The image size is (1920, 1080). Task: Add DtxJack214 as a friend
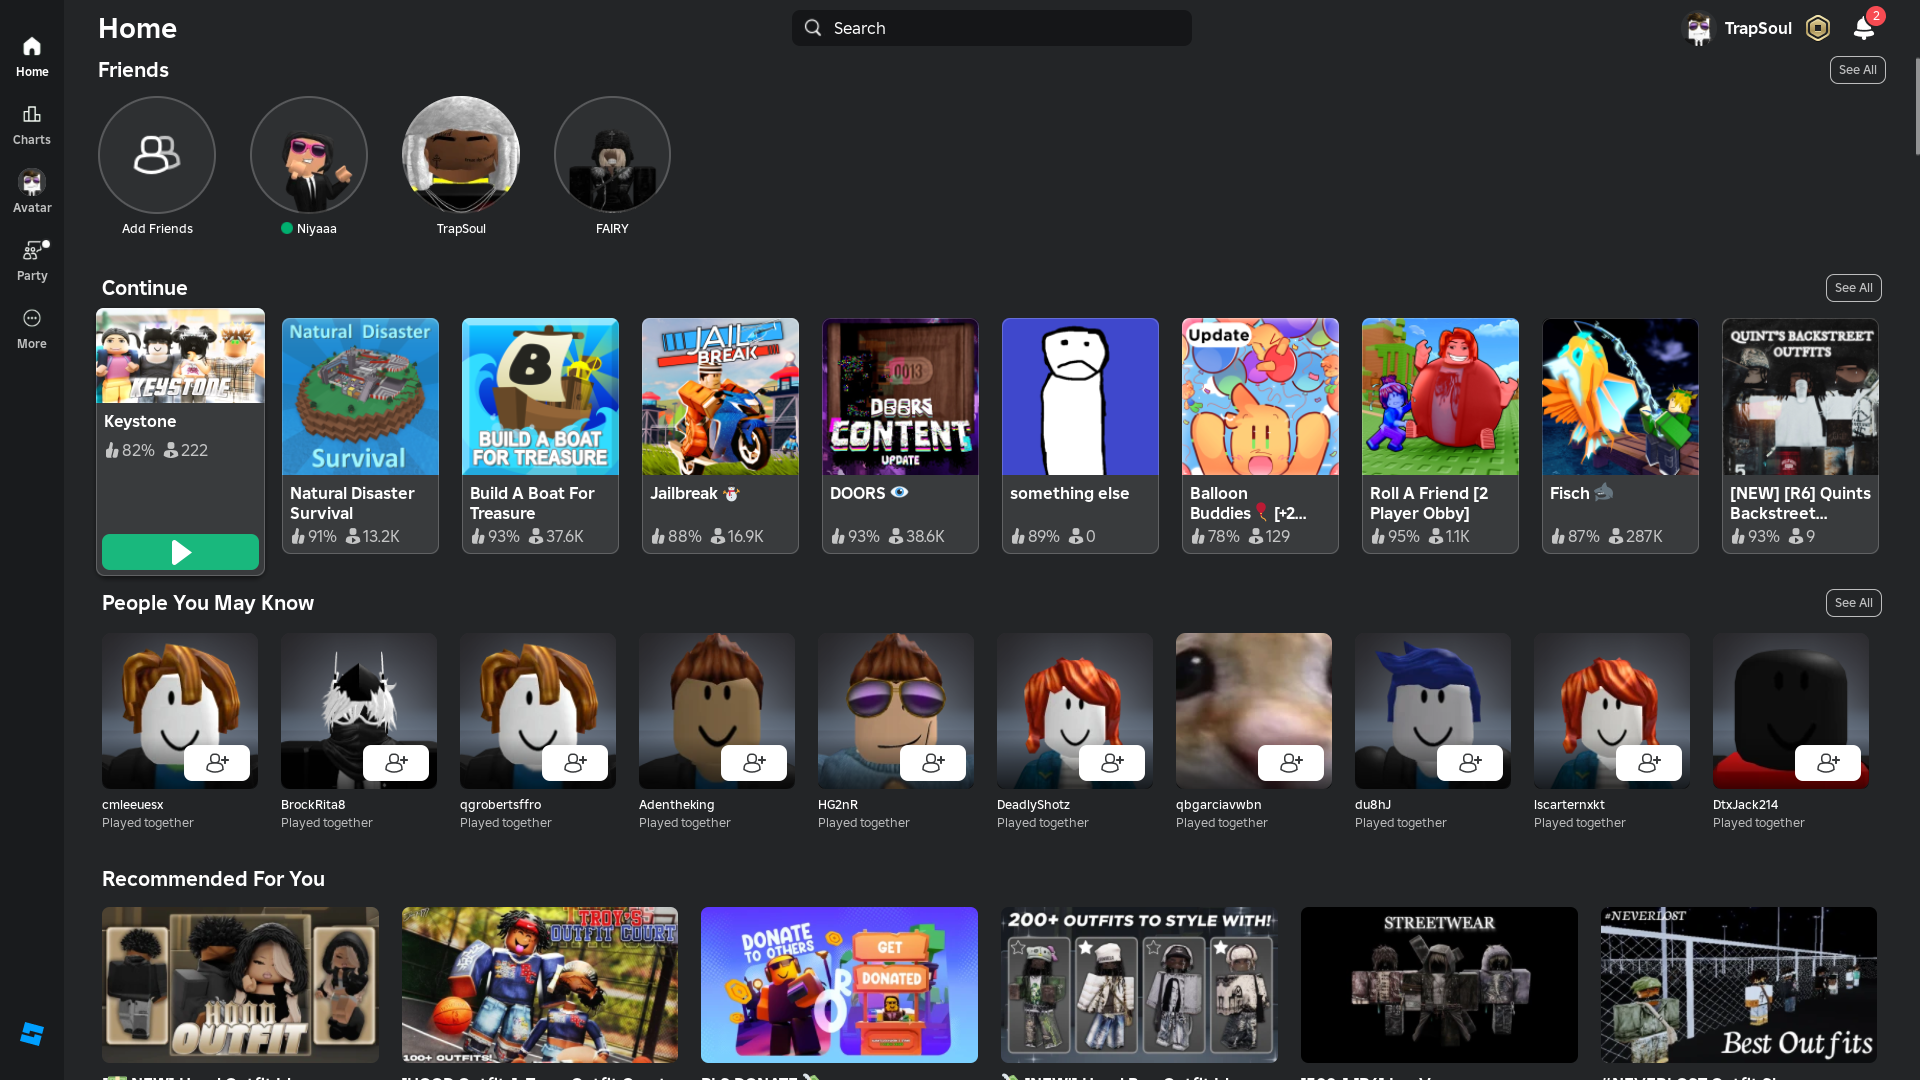tap(1828, 763)
